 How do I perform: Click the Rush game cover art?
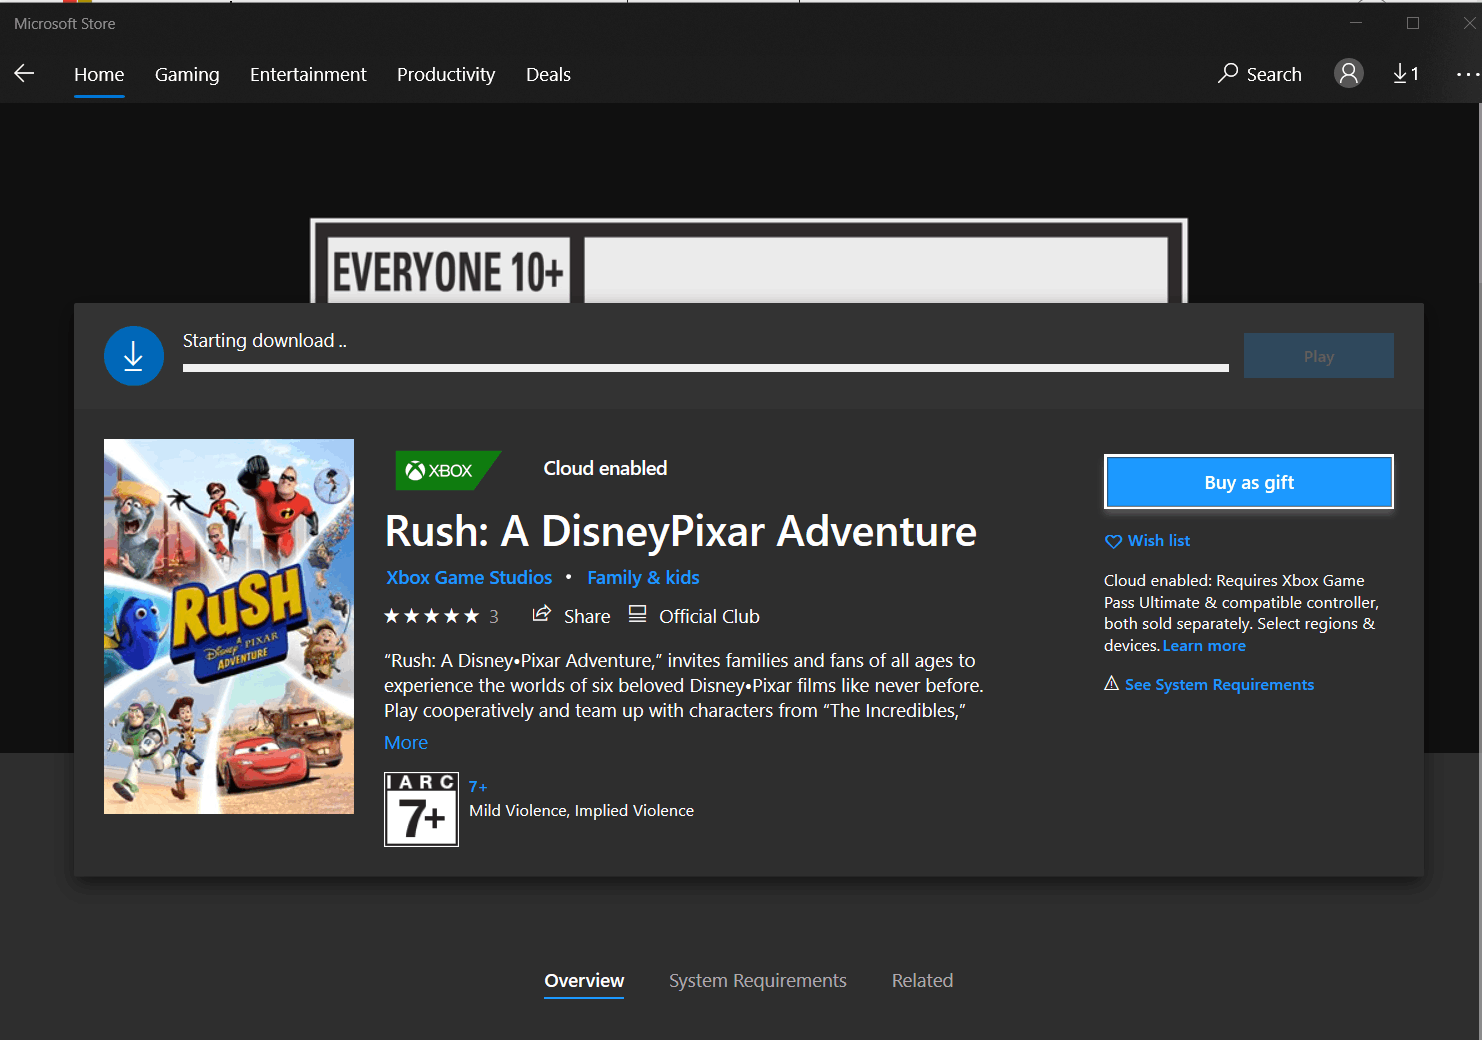coord(229,626)
